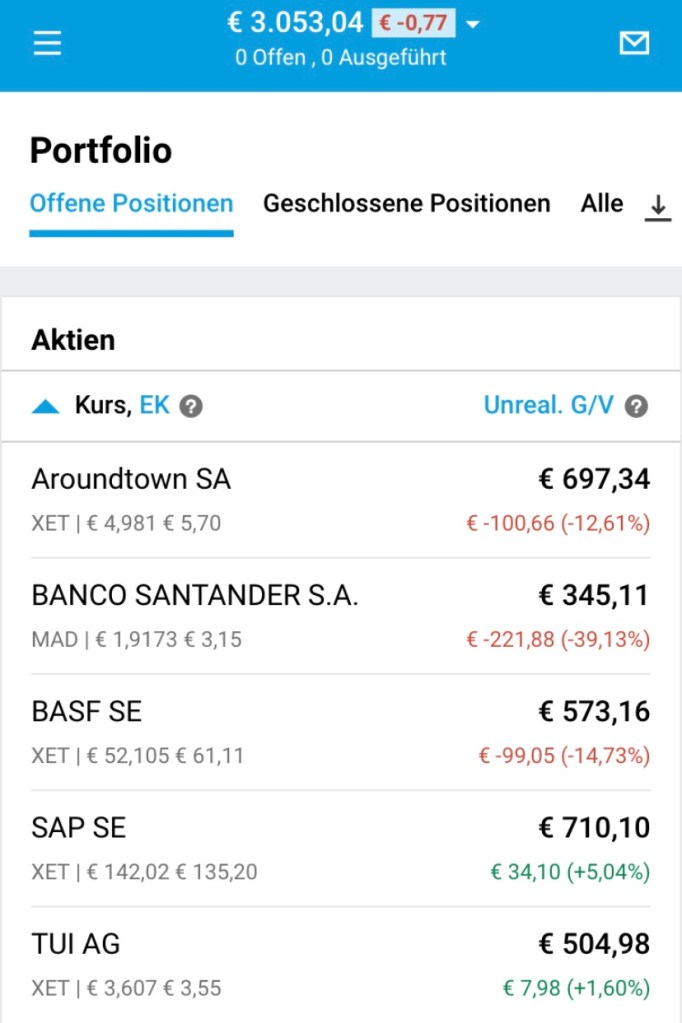
Task: Open BANCO SANTANDER S.A. position details
Action: click(340, 615)
